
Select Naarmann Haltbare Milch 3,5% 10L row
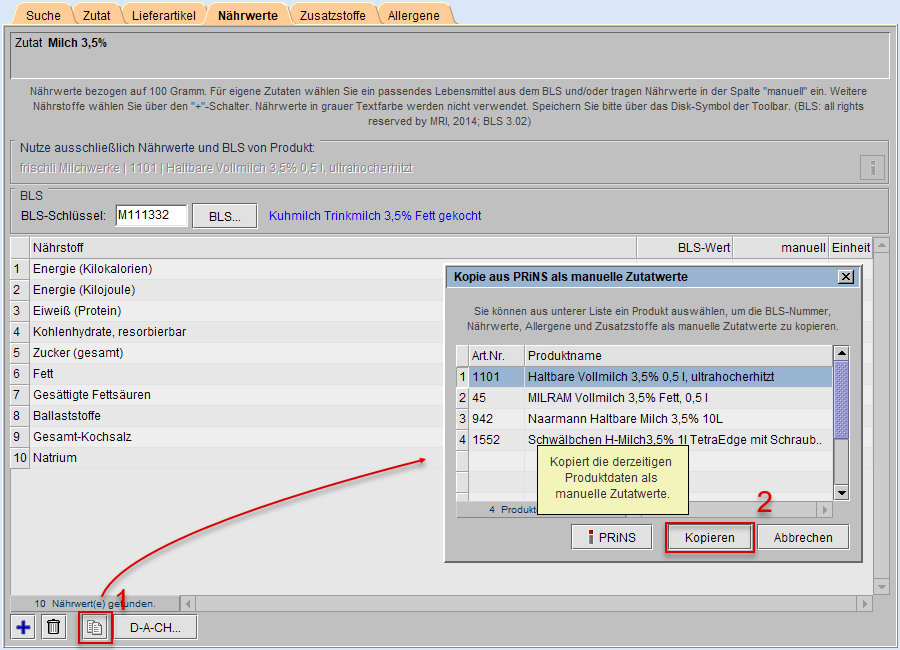pyautogui.click(x=650, y=418)
